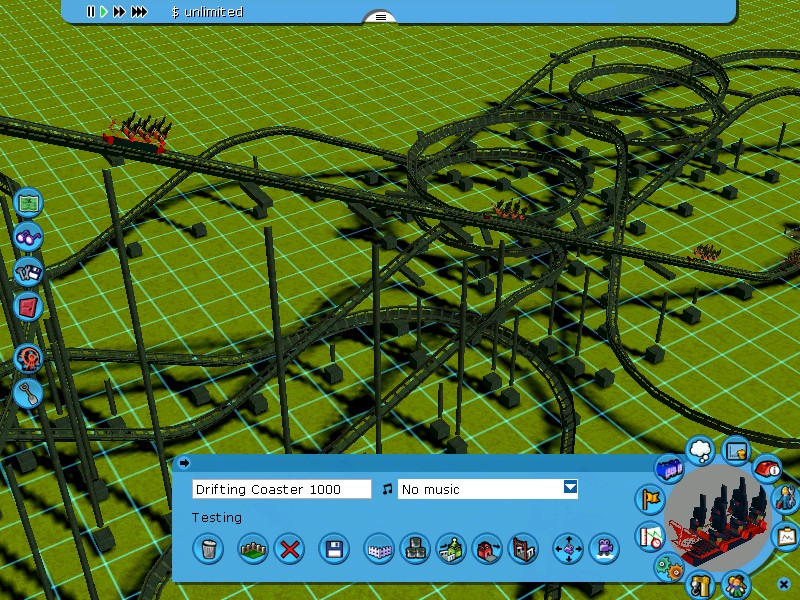Expand the top bar pull-down handle
Image resolution: width=800 pixels, height=600 pixels.
(379, 17)
